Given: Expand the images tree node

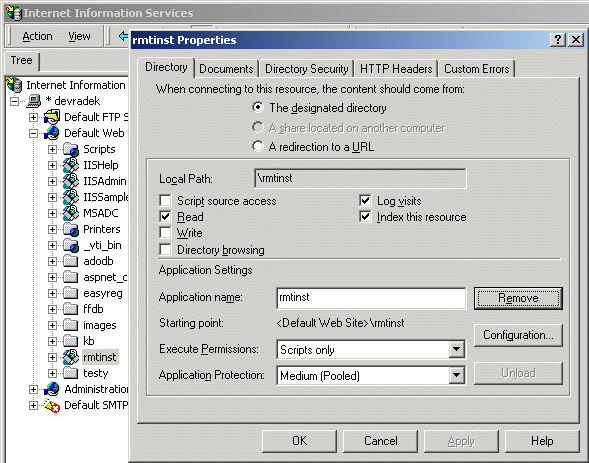Looking at the screenshot, I should click(x=53, y=326).
